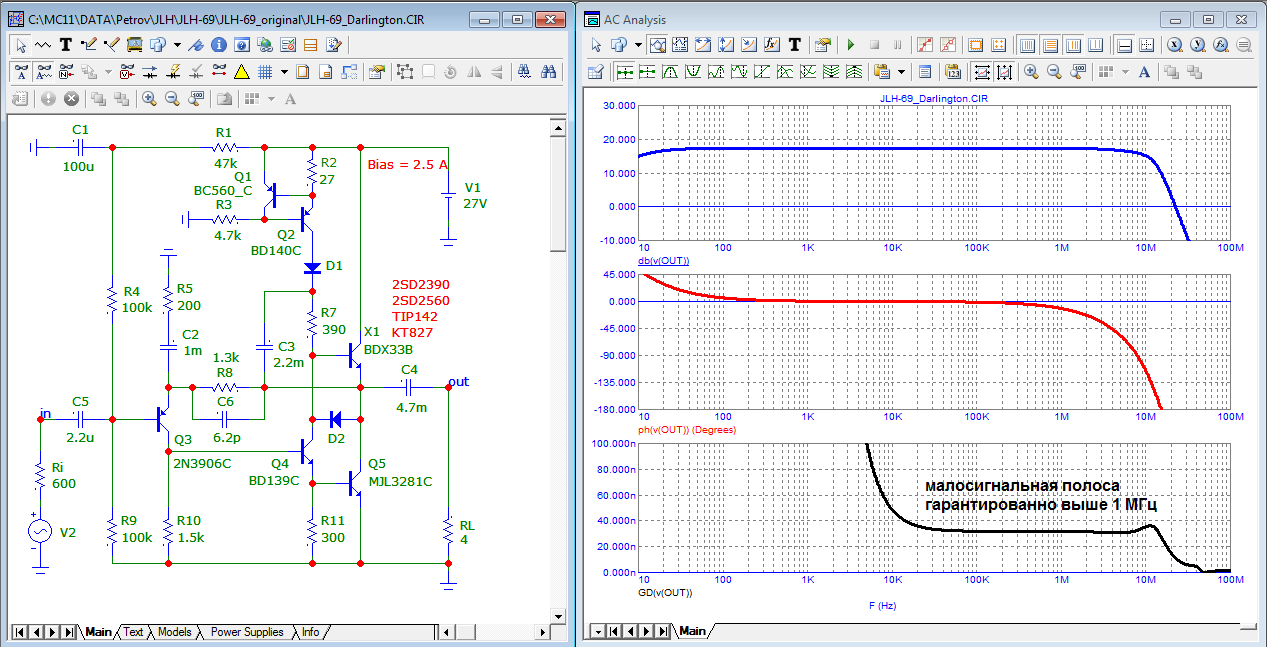The image size is (1267, 647).
Task: Zoom in on the AC Analysis plot
Action: pyautogui.click(x=1030, y=72)
